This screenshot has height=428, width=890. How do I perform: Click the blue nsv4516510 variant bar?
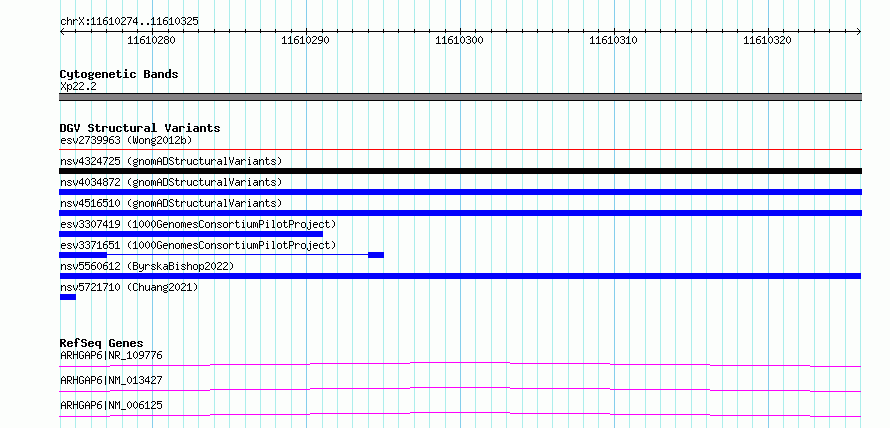460,213
